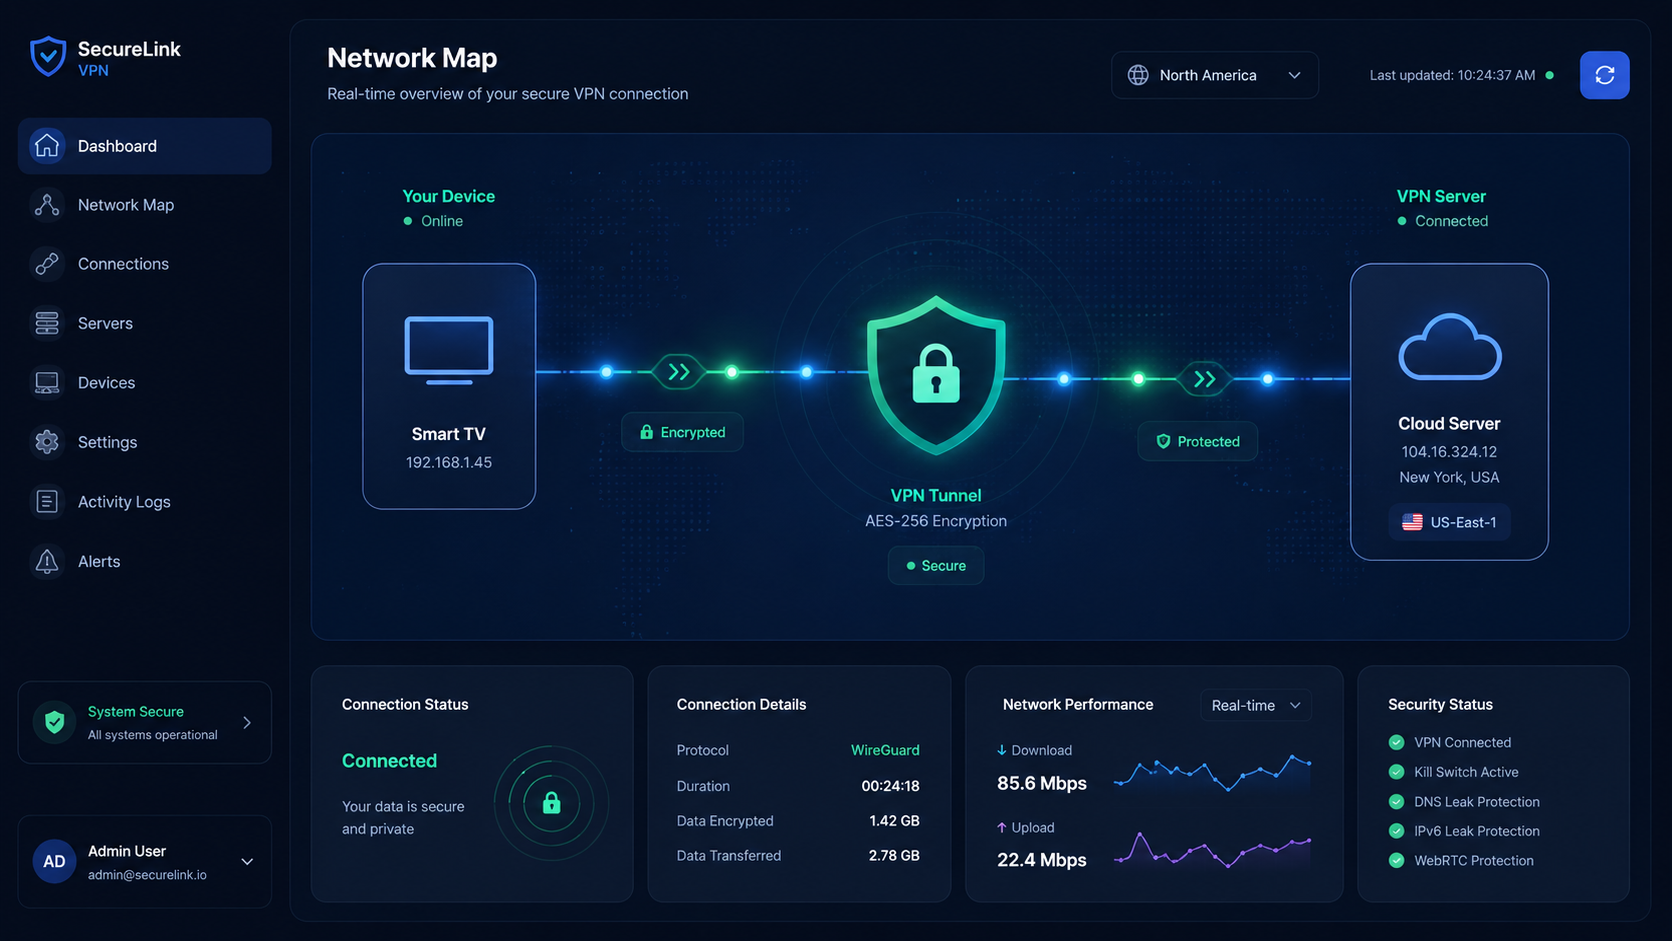Click the SecureLink shield logo

47,57
